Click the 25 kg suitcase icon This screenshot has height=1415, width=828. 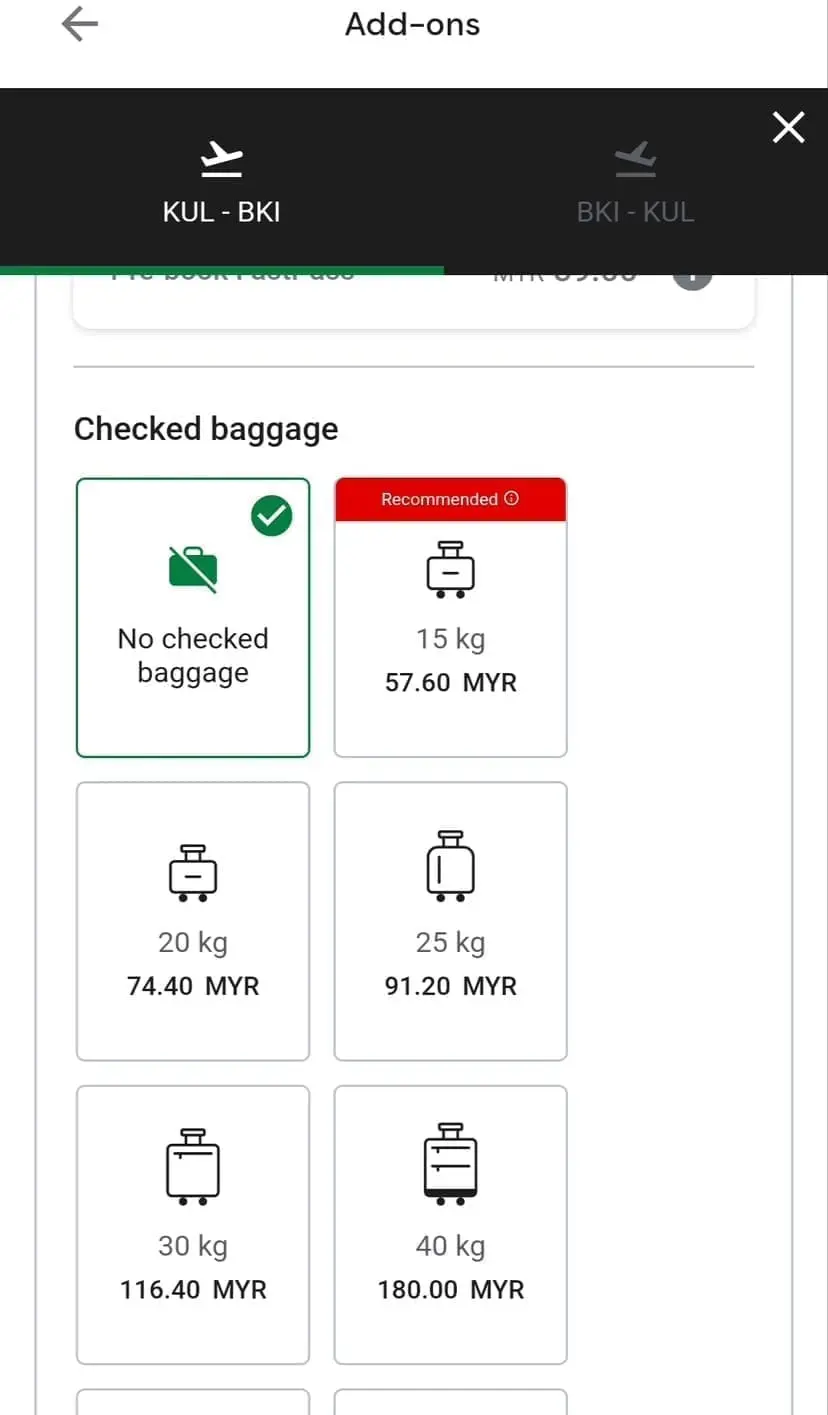450,866
